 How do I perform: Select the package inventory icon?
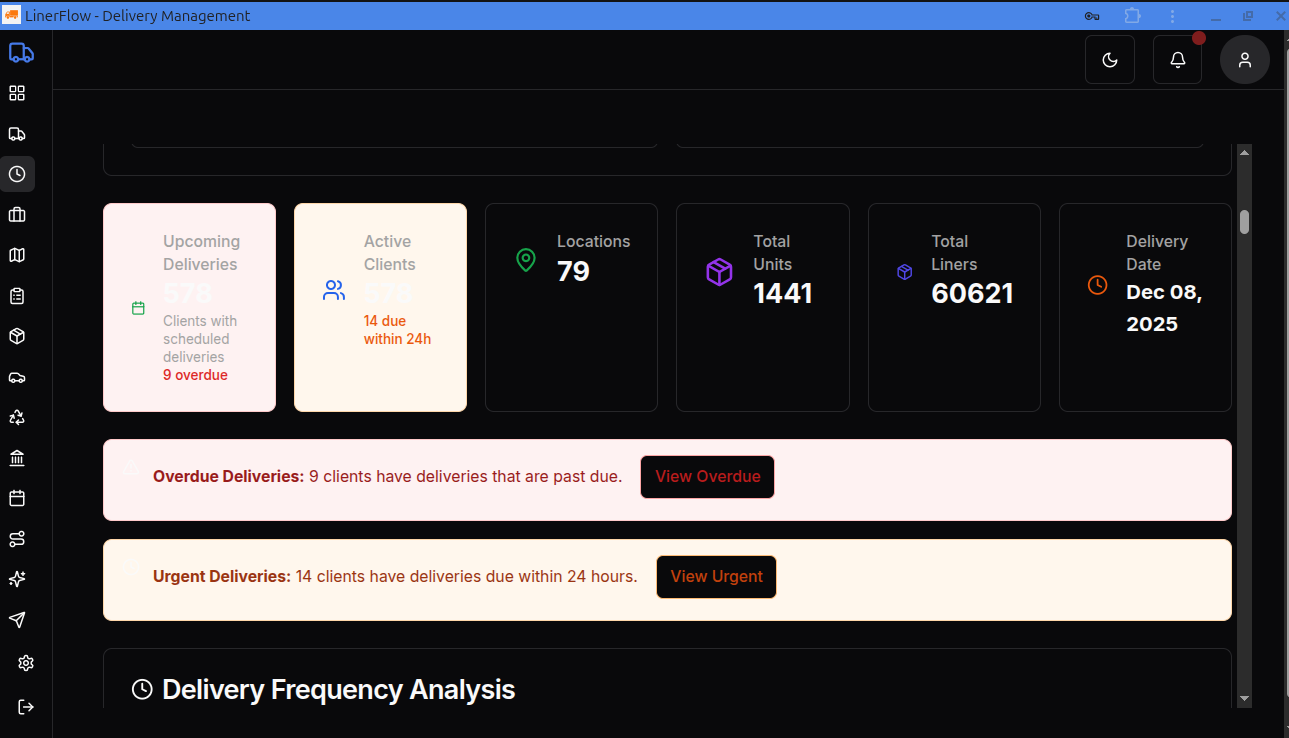18,335
